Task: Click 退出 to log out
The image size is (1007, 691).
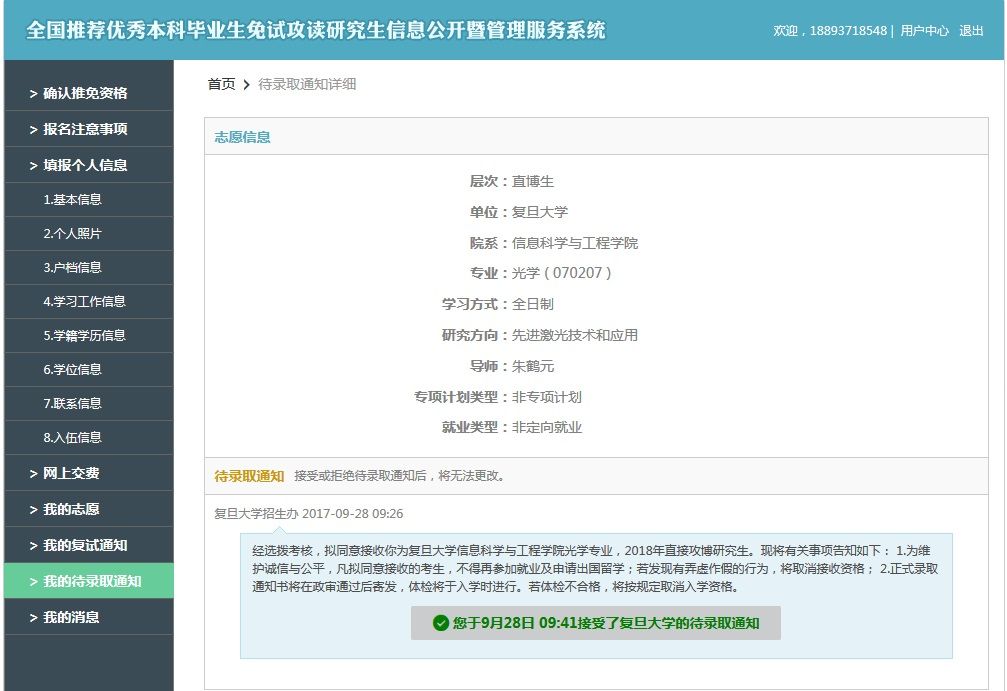Action: 971,31
